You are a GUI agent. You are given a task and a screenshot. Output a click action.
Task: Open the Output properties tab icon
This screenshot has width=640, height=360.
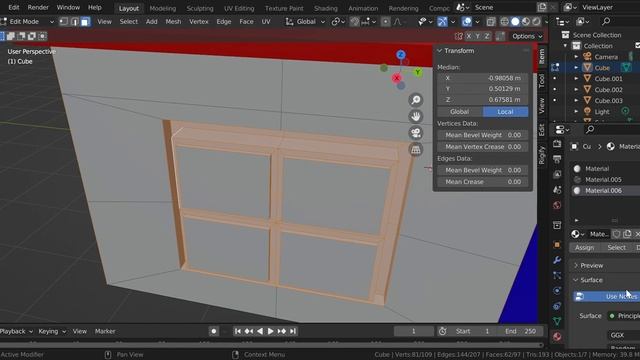click(x=557, y=159)
